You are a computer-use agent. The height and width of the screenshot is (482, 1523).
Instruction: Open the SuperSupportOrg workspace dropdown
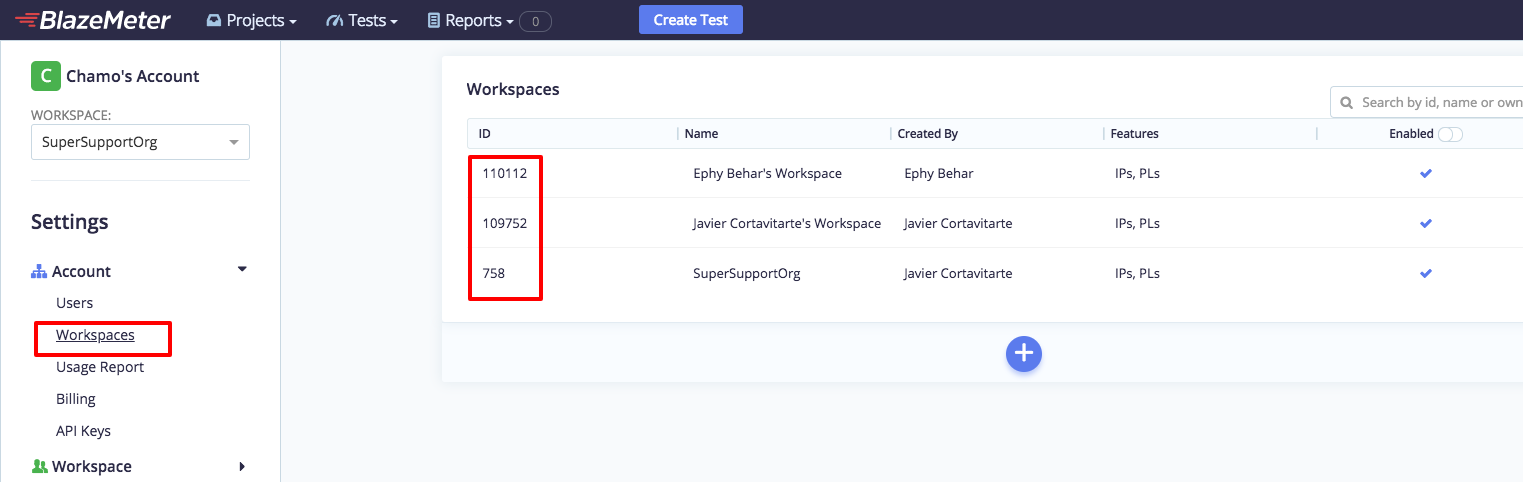(x=140, y=142)
